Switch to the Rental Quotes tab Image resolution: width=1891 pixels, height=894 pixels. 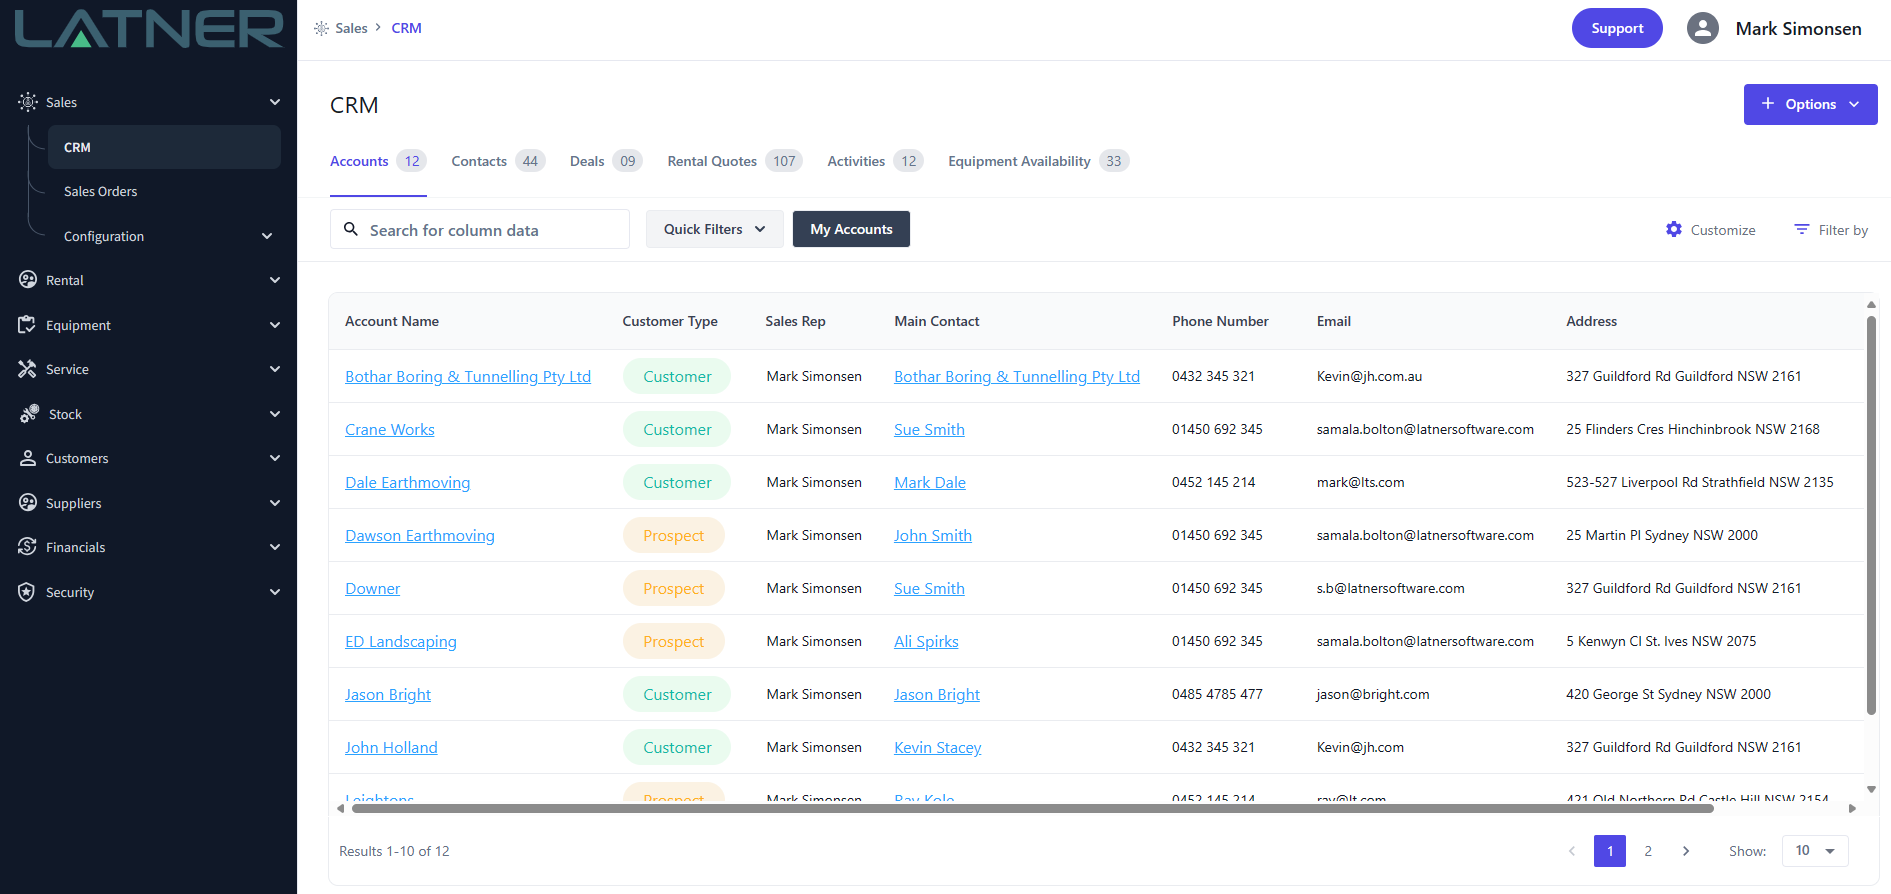coord(712,161)
